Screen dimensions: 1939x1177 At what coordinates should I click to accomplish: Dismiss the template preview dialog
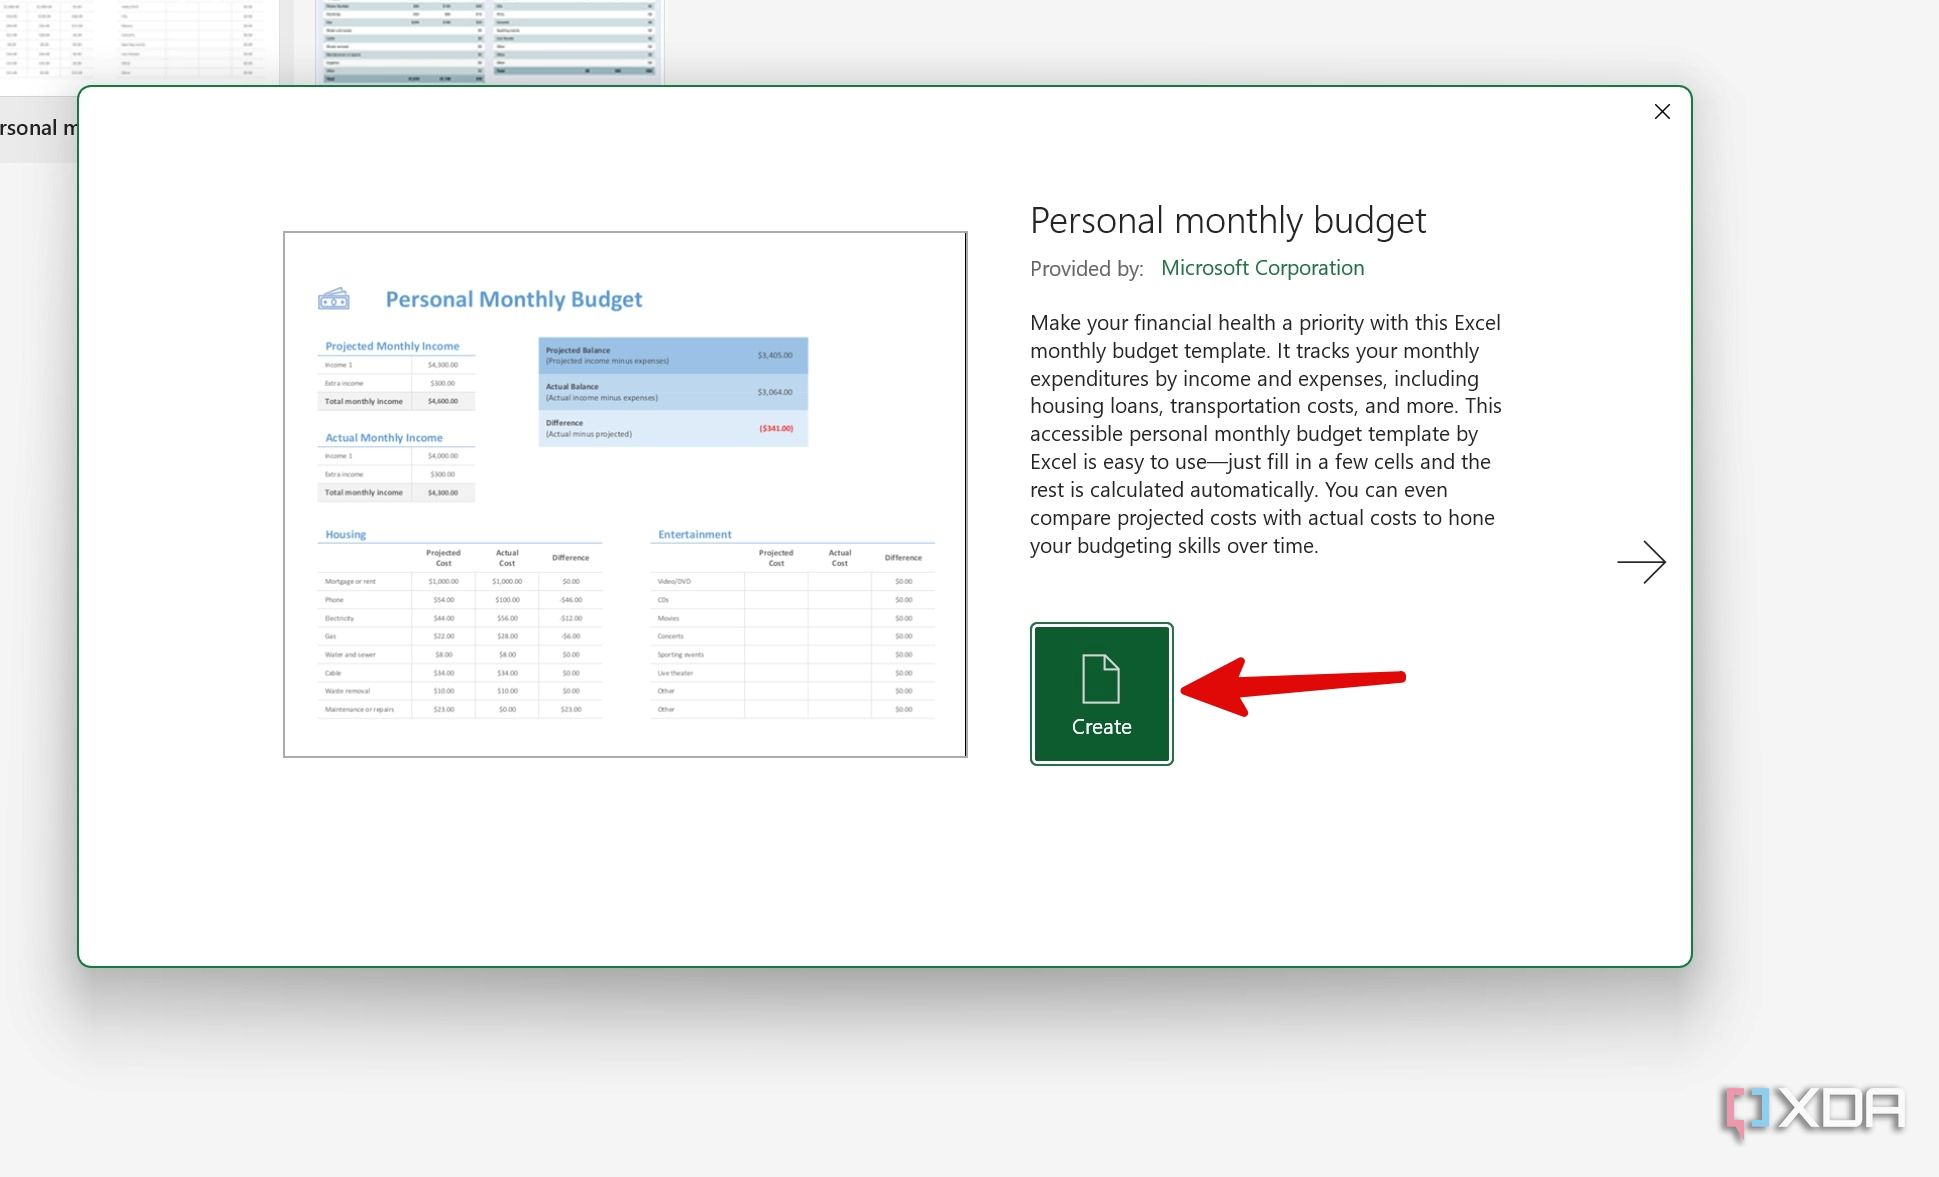point(1662,112)
